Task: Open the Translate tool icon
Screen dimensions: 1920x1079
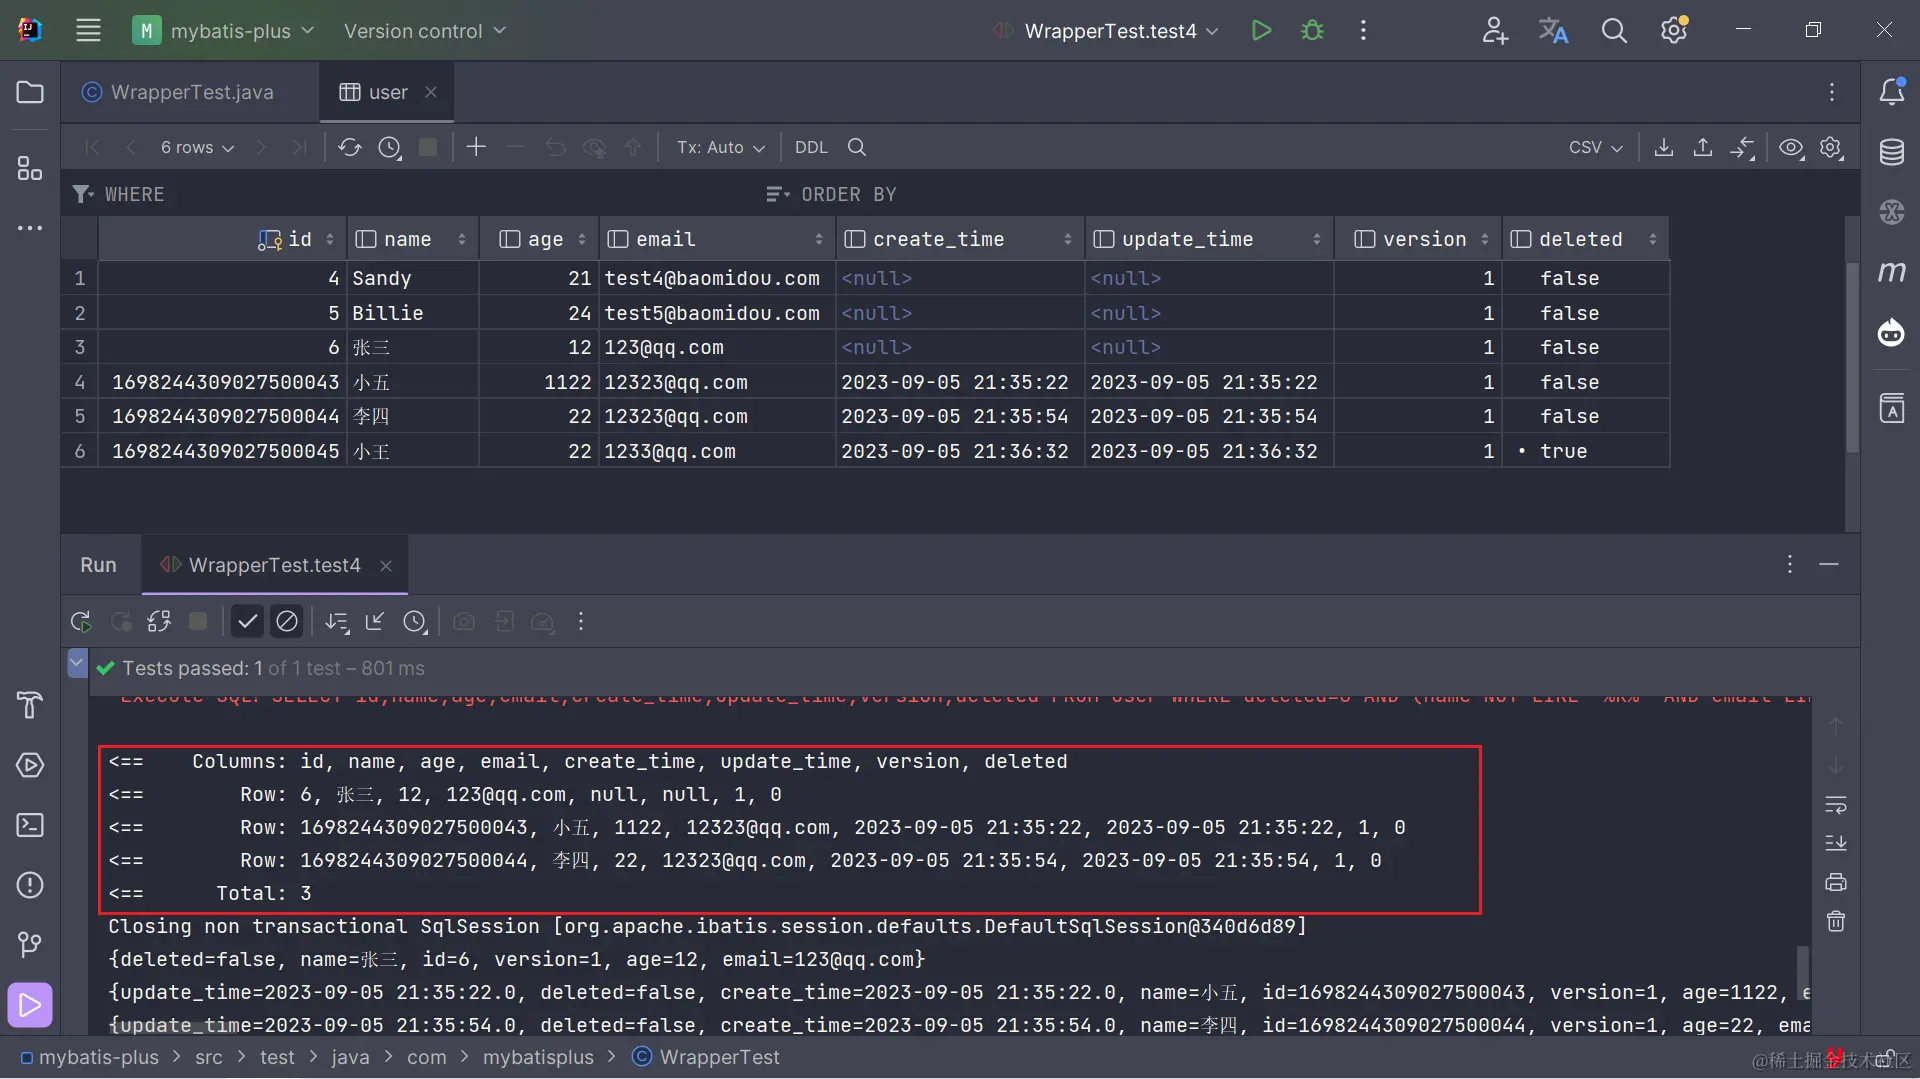Action: click(x=1553, y=31)
